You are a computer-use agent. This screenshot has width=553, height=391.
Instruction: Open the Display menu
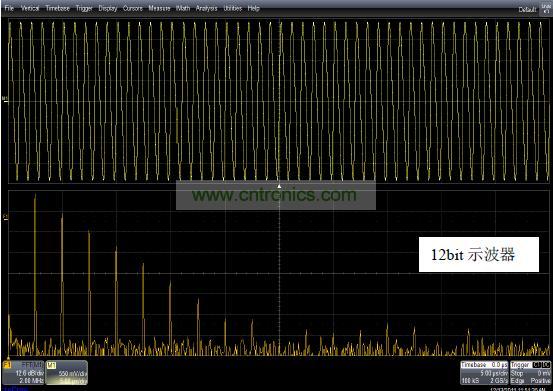tap(108, 8)
